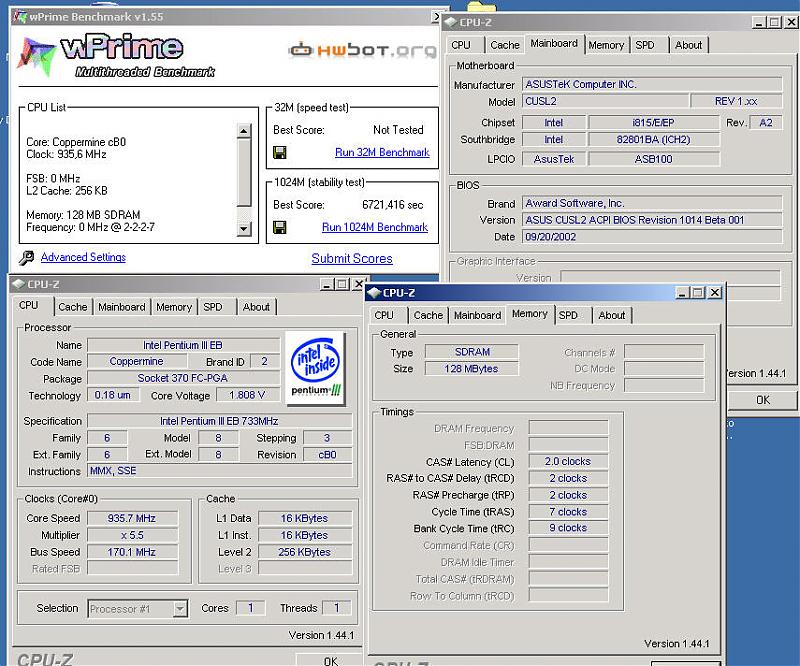Open Cache tab in Mainboard CPU-Z window

[x=505, y=45]
